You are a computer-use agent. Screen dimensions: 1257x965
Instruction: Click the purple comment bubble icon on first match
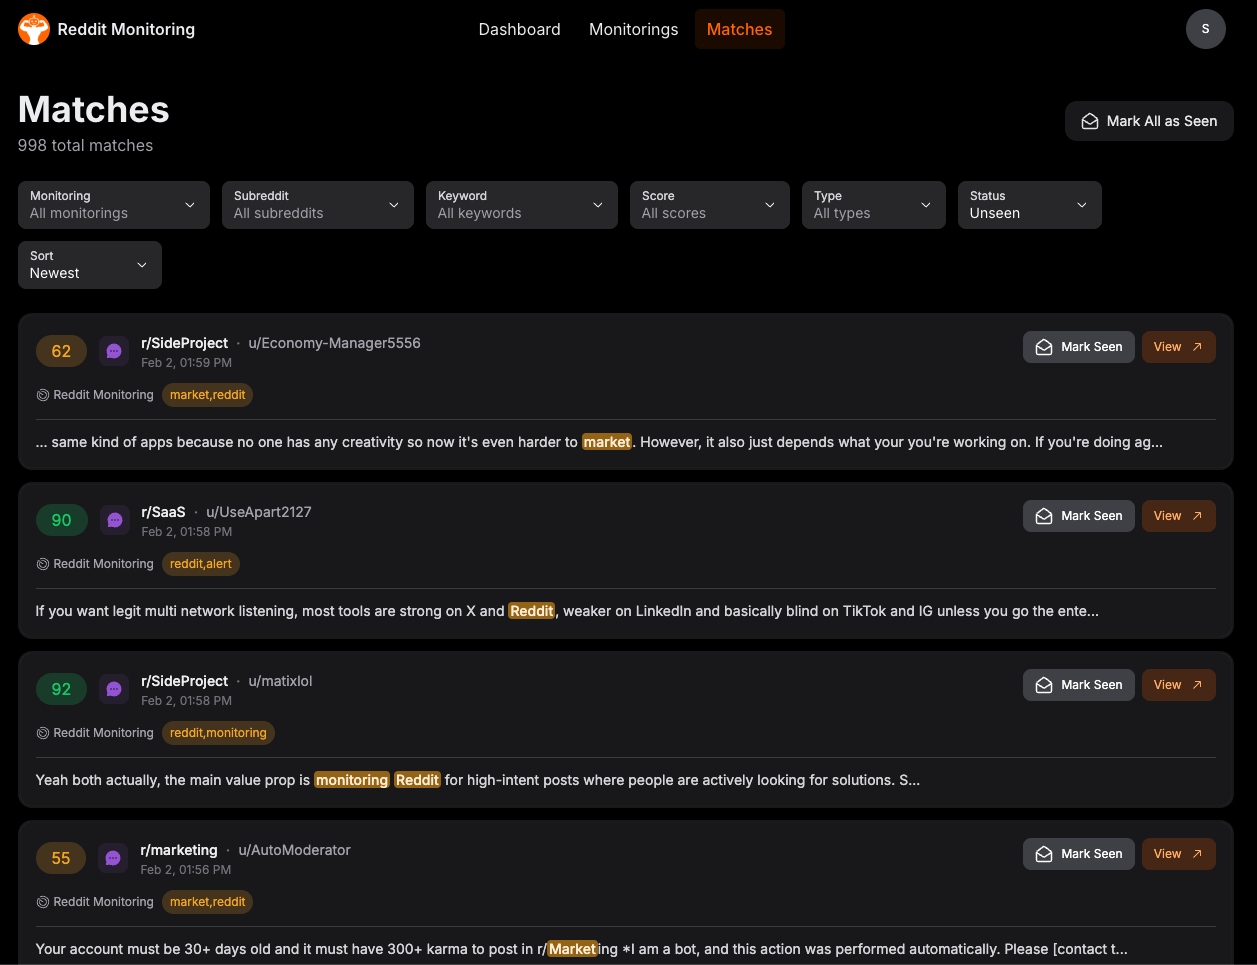(113, 351)
